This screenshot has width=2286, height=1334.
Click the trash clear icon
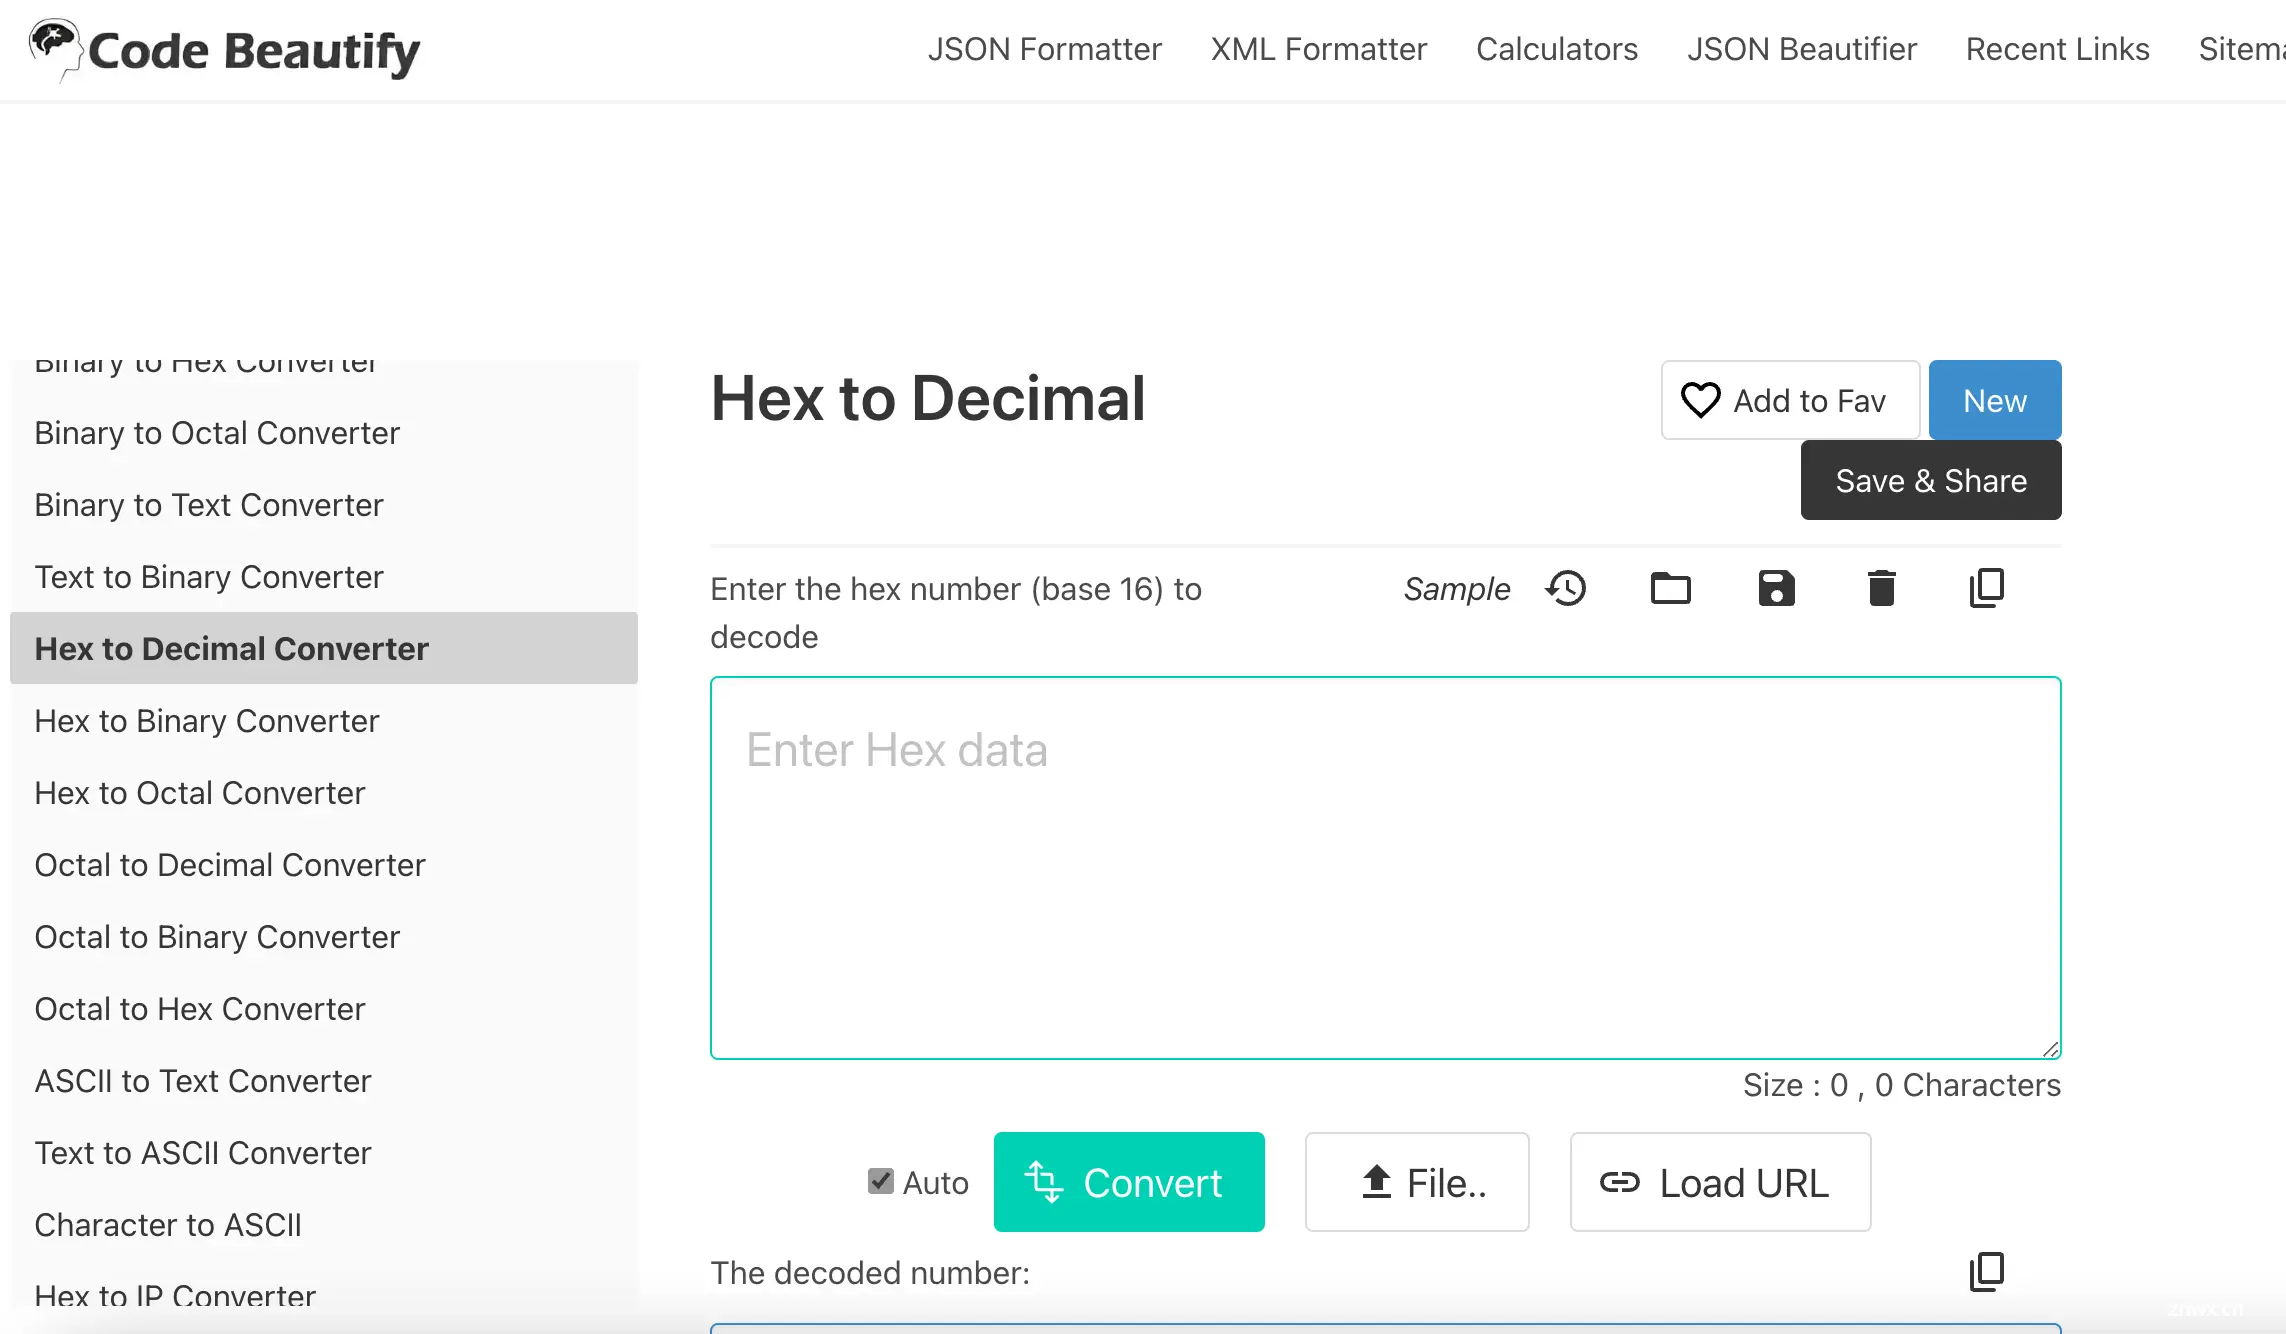click(x=1882, y=589)
